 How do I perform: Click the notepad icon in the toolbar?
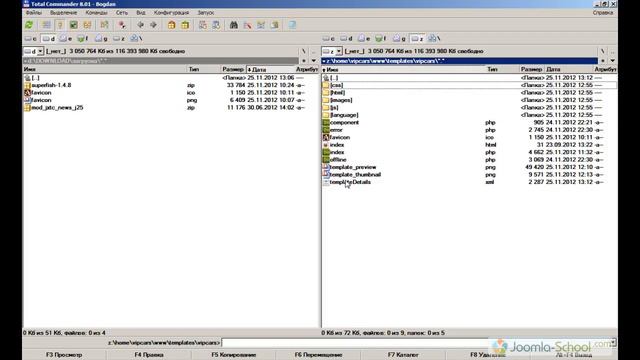[x=292, y=25]
